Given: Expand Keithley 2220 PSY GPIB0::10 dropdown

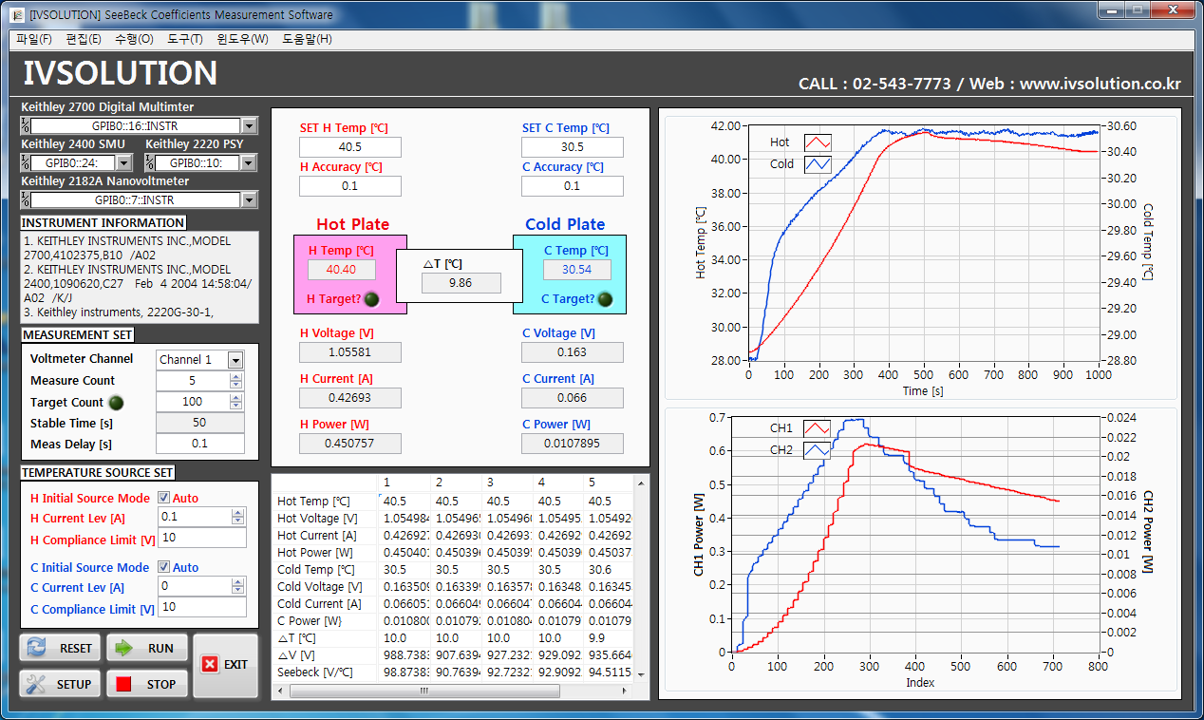Looking at the screenshot, I should point(250,163).
